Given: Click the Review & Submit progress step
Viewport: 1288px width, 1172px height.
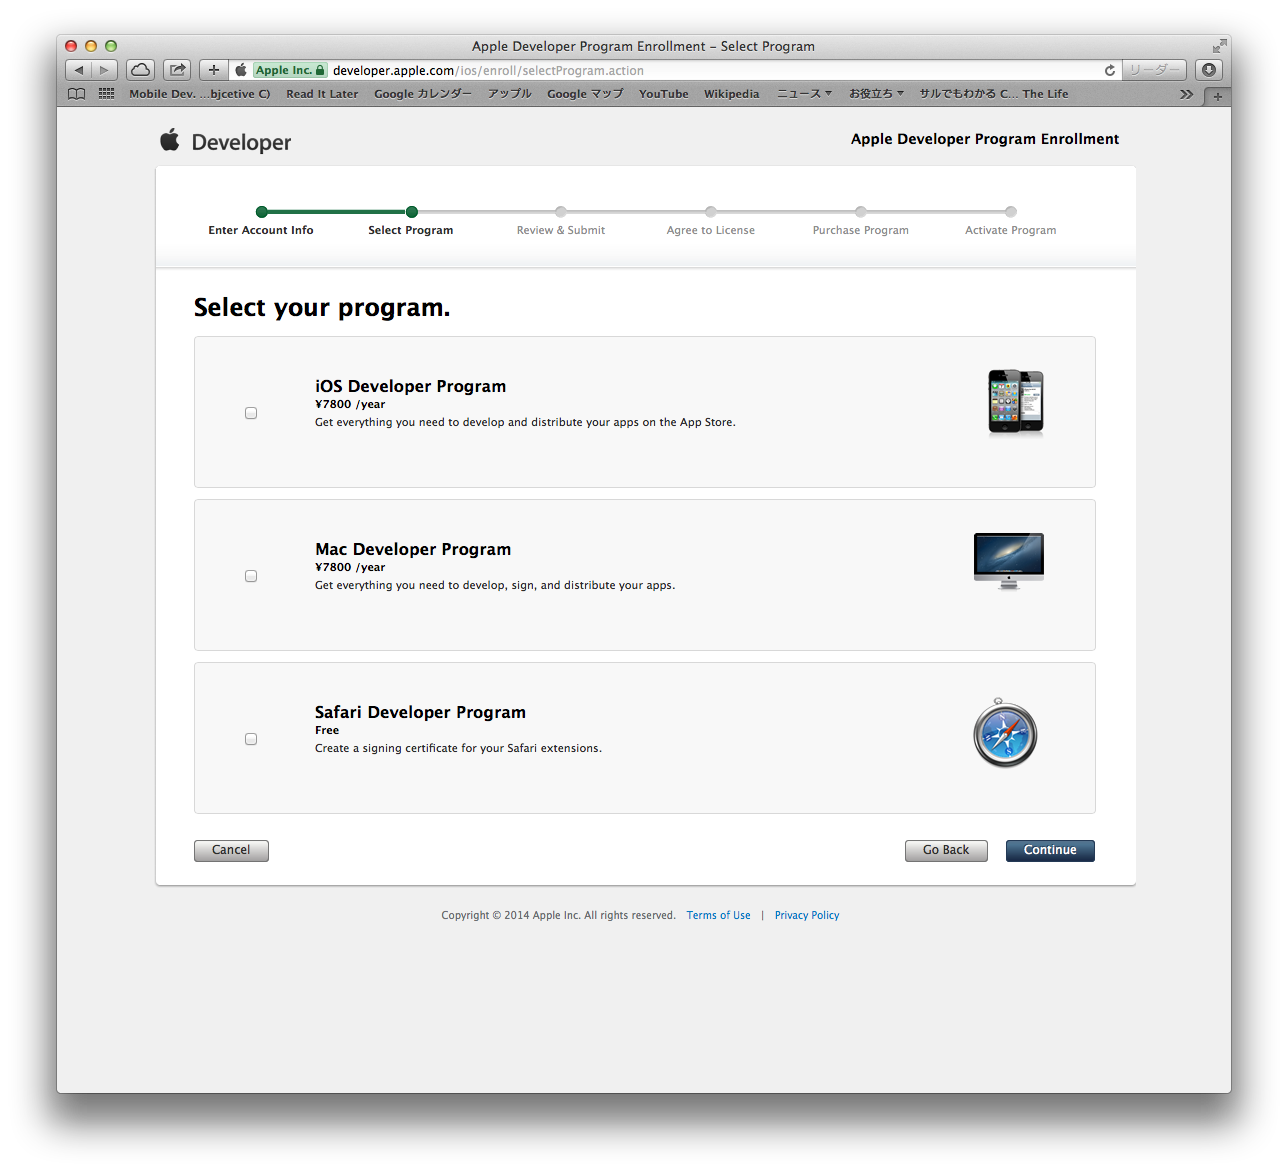Looking at the screenshot, I should pos(561,222).
